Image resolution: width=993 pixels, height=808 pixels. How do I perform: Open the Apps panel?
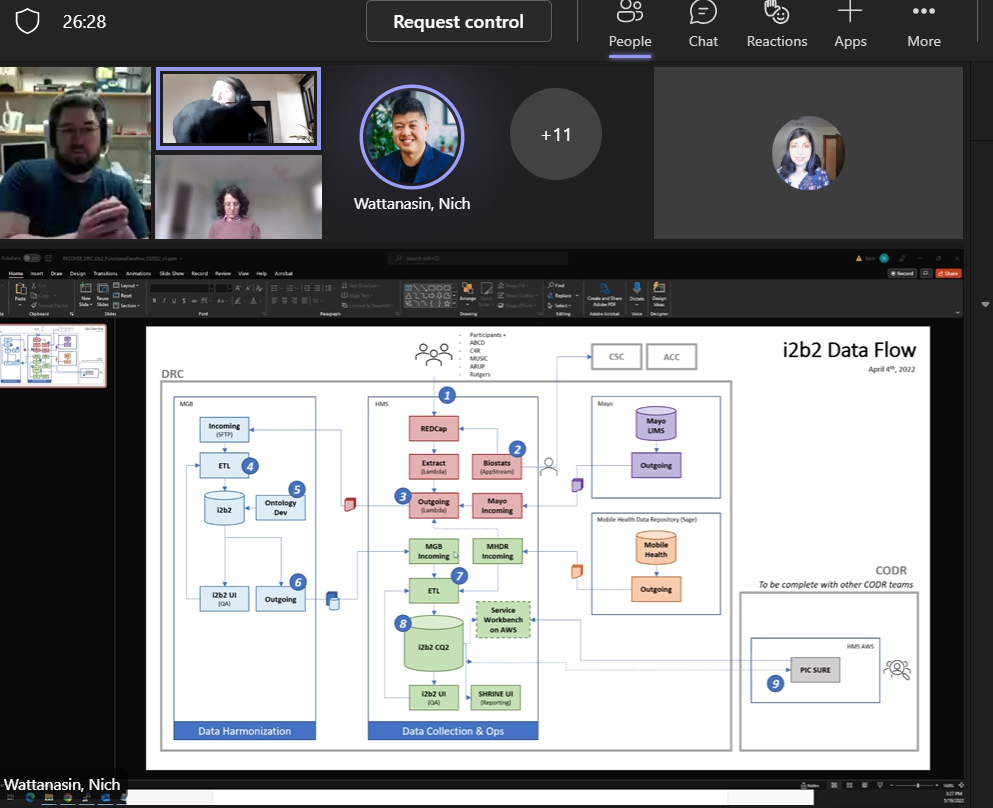tap(850, 25)
